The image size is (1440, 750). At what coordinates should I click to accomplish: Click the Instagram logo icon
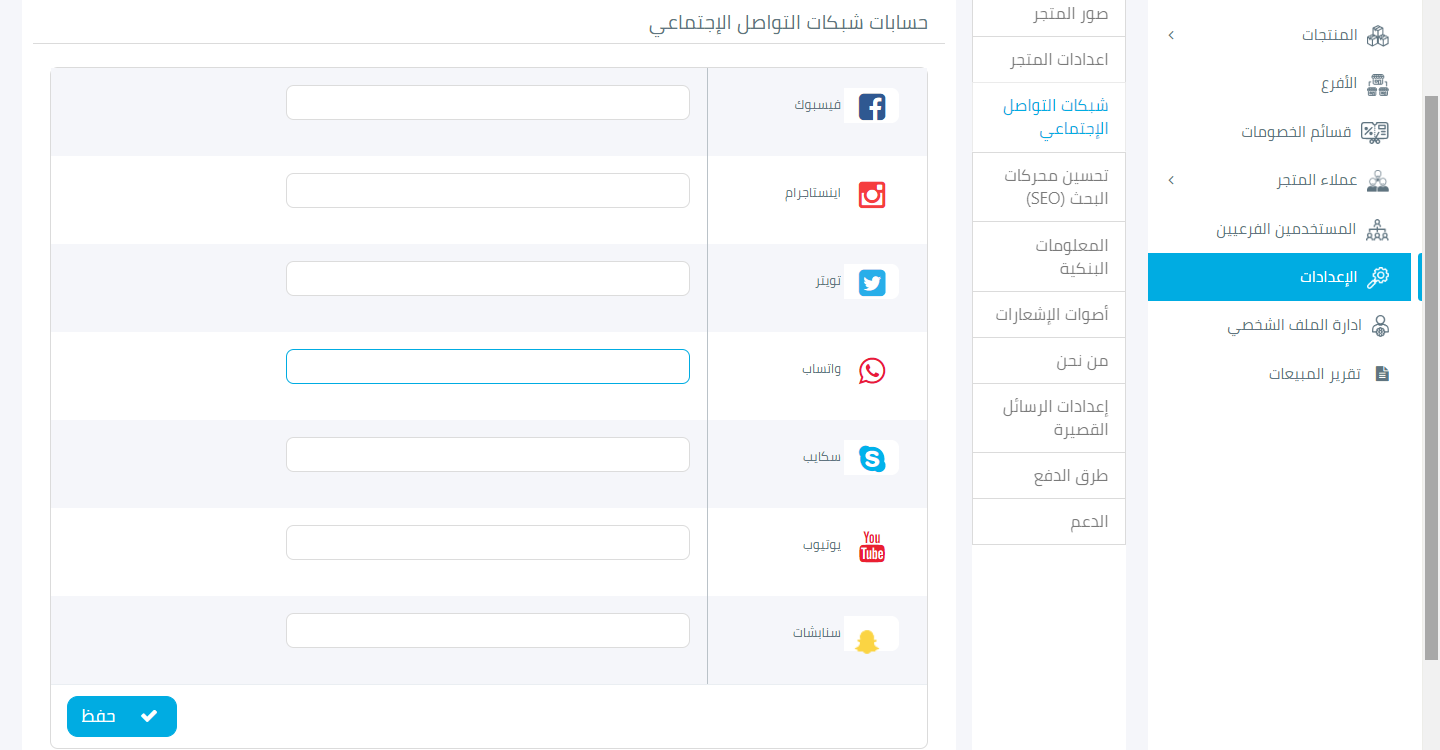click(872, 195)
